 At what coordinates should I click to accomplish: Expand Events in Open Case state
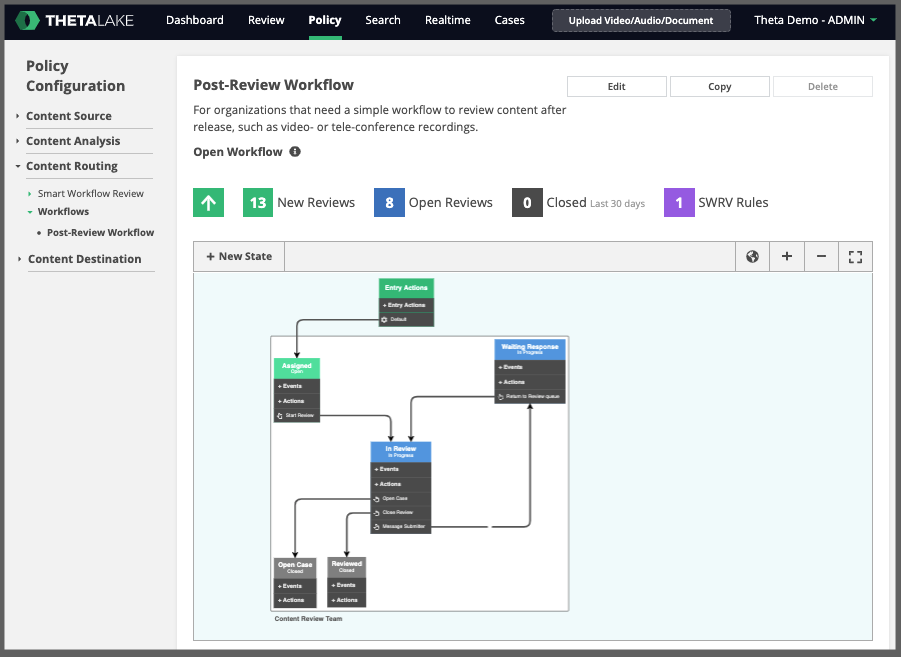(x=295, y=586)
